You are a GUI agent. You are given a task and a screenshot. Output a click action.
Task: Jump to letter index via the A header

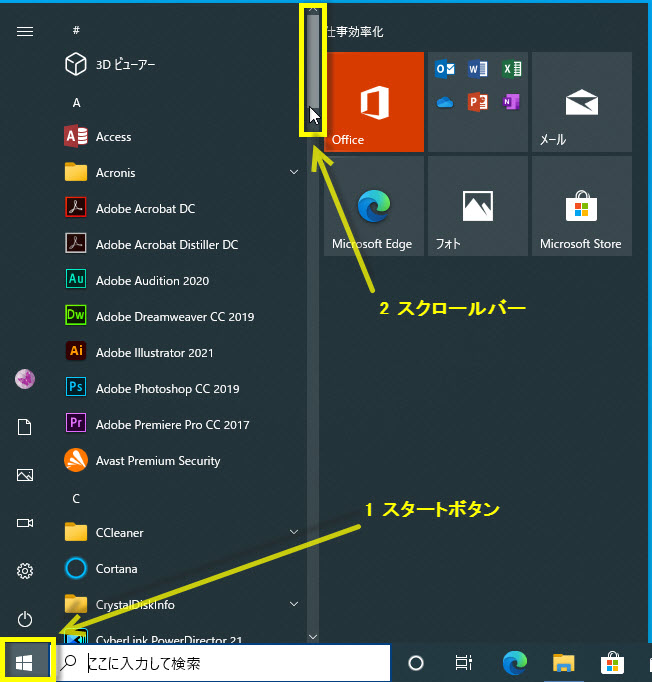pos(77,102)
